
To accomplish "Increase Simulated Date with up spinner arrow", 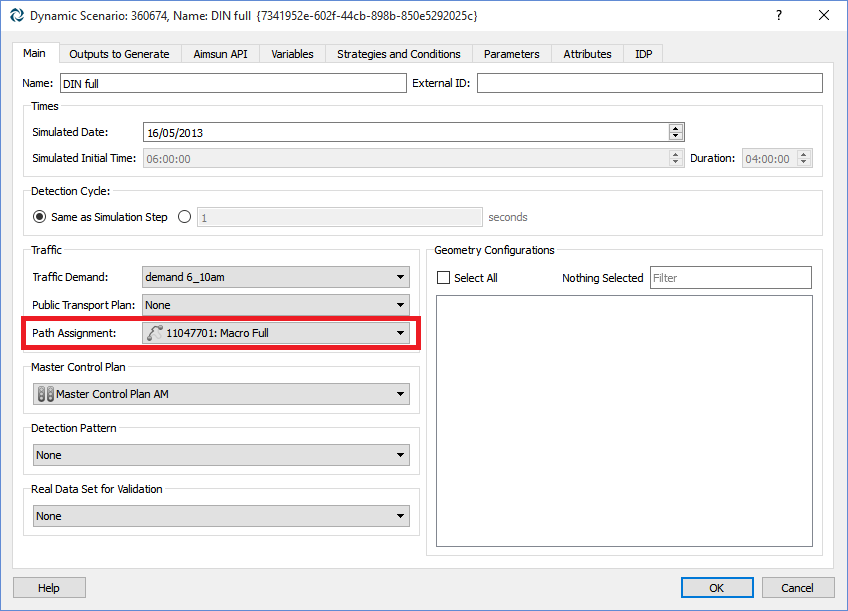I will click(675, 128).
